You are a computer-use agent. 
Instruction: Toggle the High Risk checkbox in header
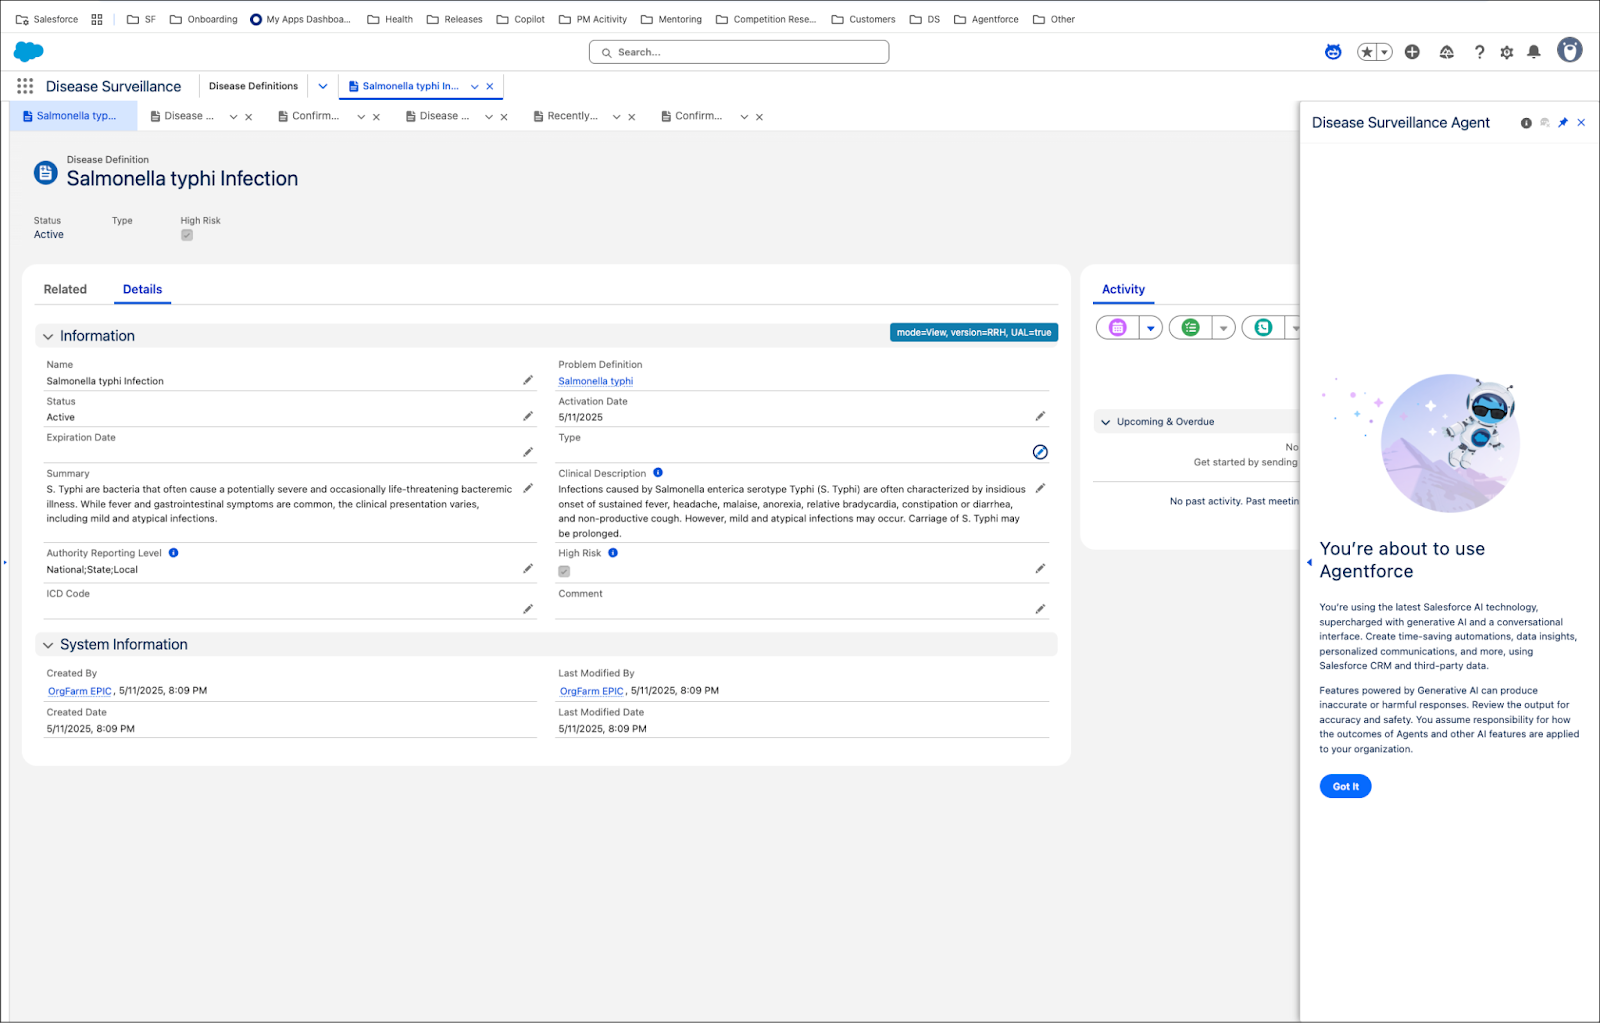tap(187, 235)
